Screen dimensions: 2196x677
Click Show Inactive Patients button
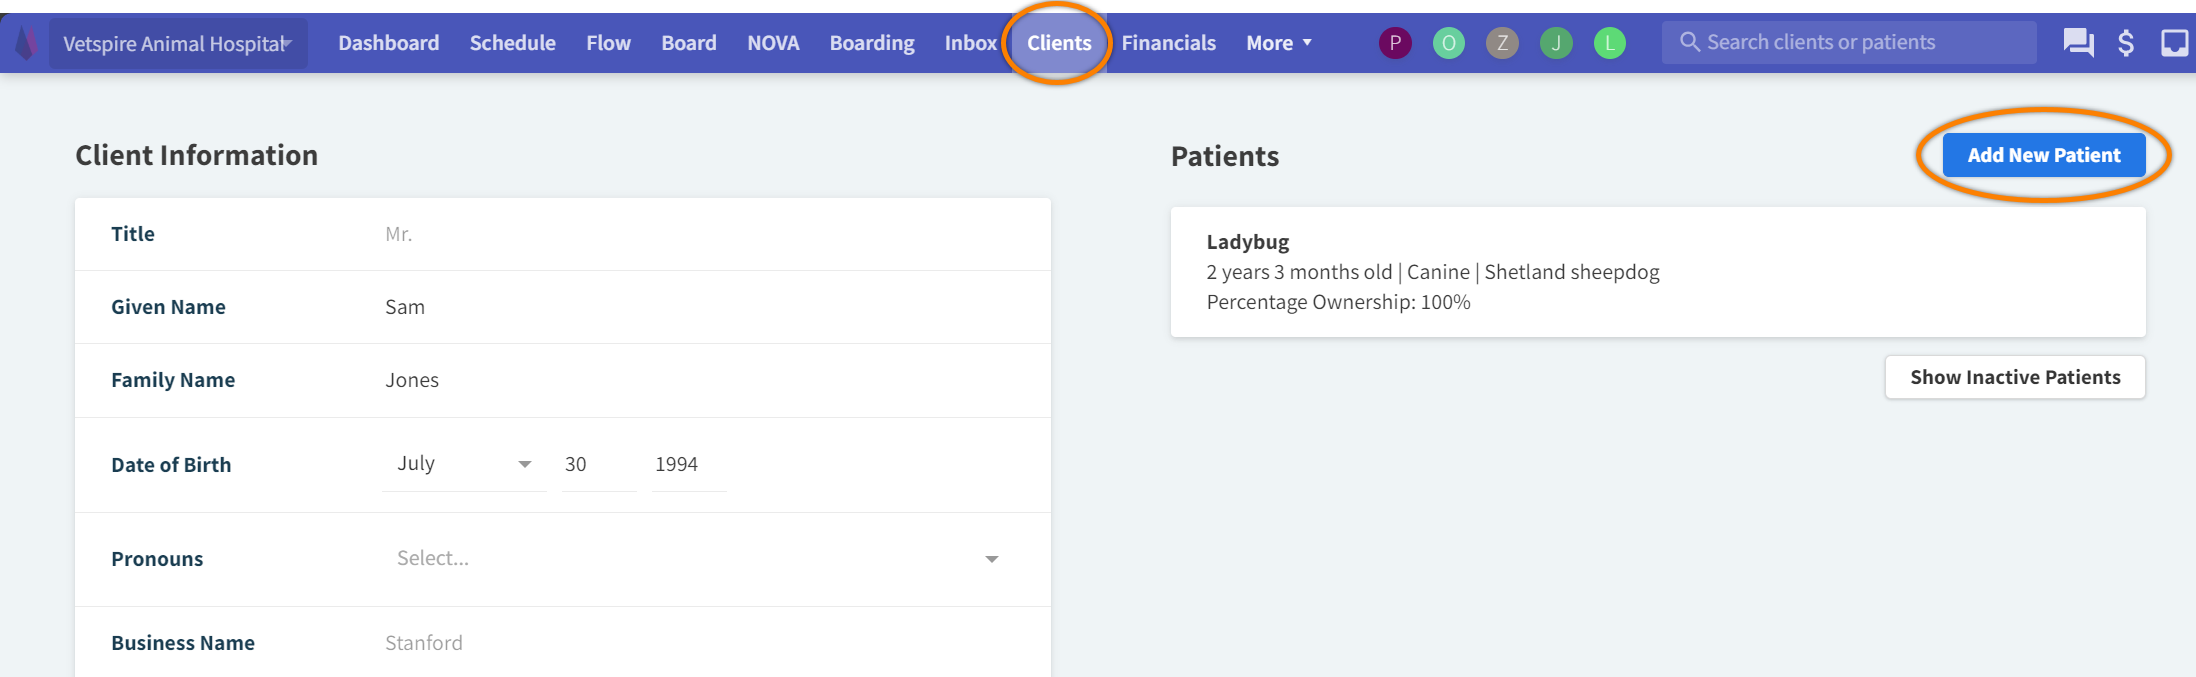[x=2014, y=377]
